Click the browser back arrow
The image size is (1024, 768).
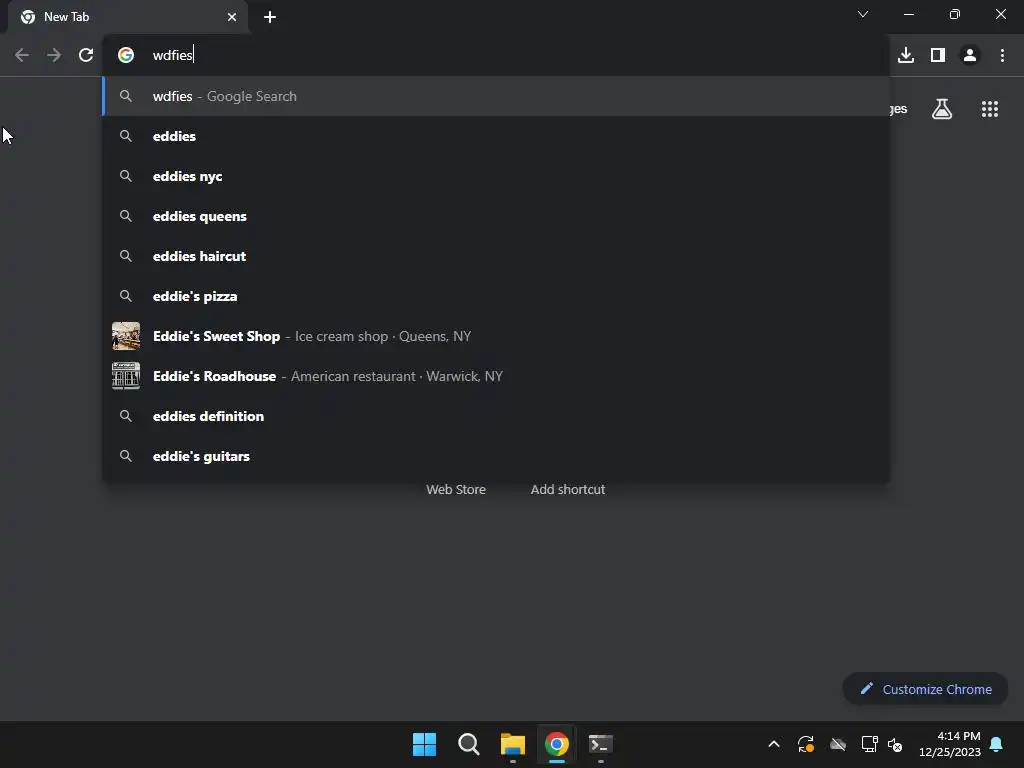(22, 56)
